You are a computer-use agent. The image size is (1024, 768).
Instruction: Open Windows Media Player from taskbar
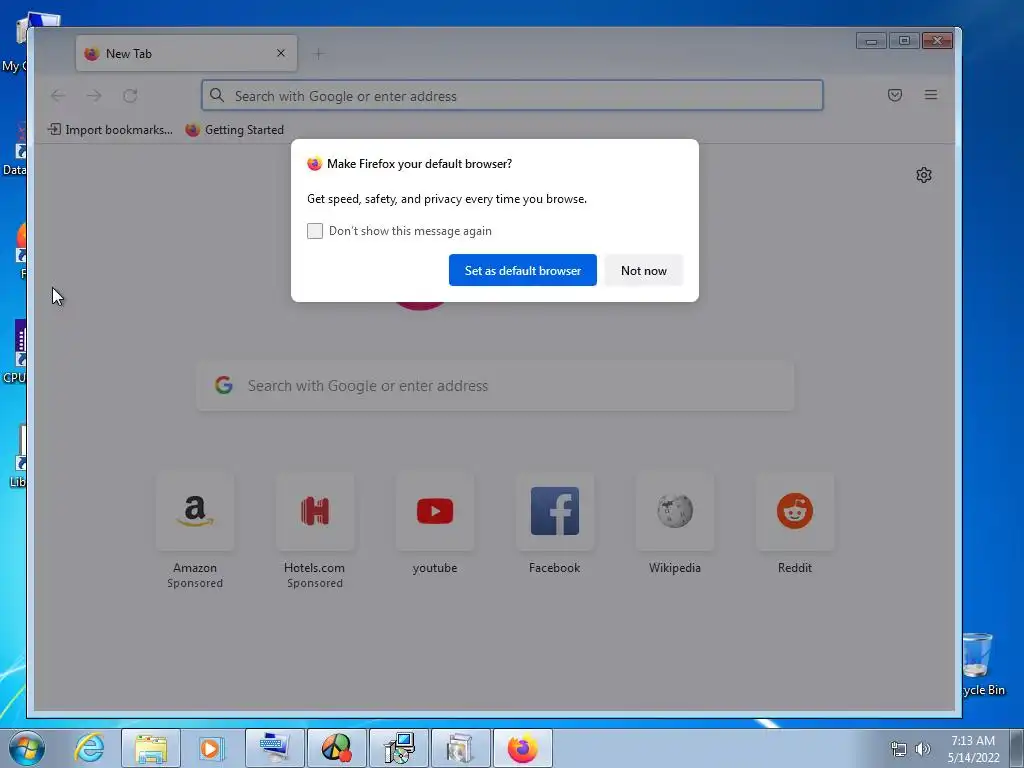[211, 748]
